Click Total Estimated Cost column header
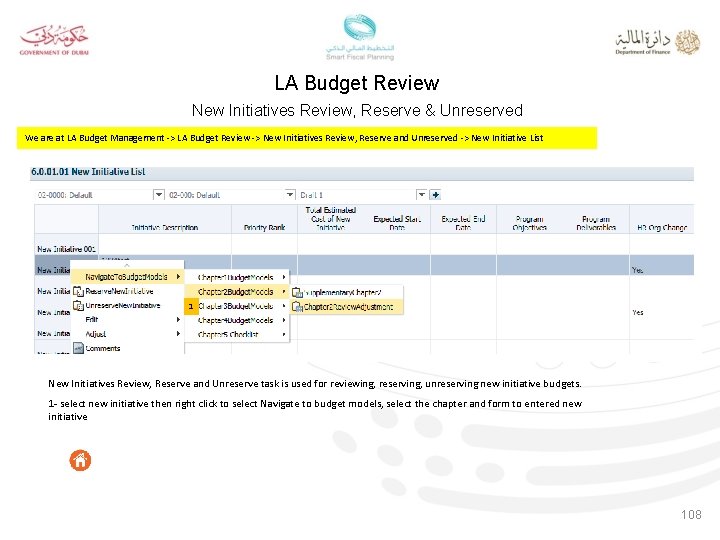Image resolution: width=720 pixels, height=540 pixels. (331, 219)
